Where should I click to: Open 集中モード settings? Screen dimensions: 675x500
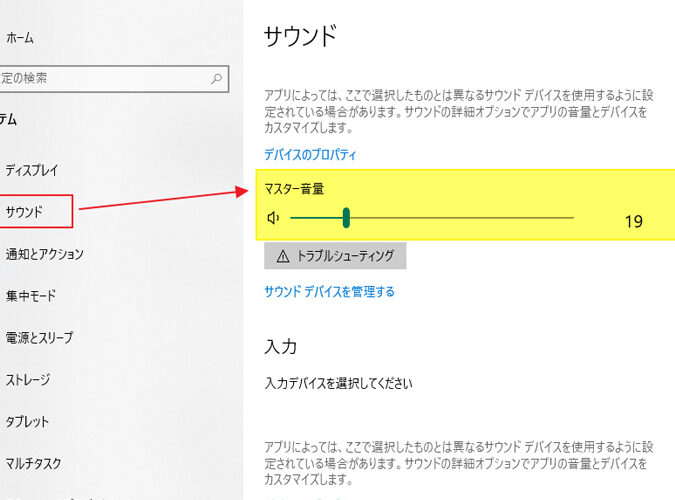[30, 296]
